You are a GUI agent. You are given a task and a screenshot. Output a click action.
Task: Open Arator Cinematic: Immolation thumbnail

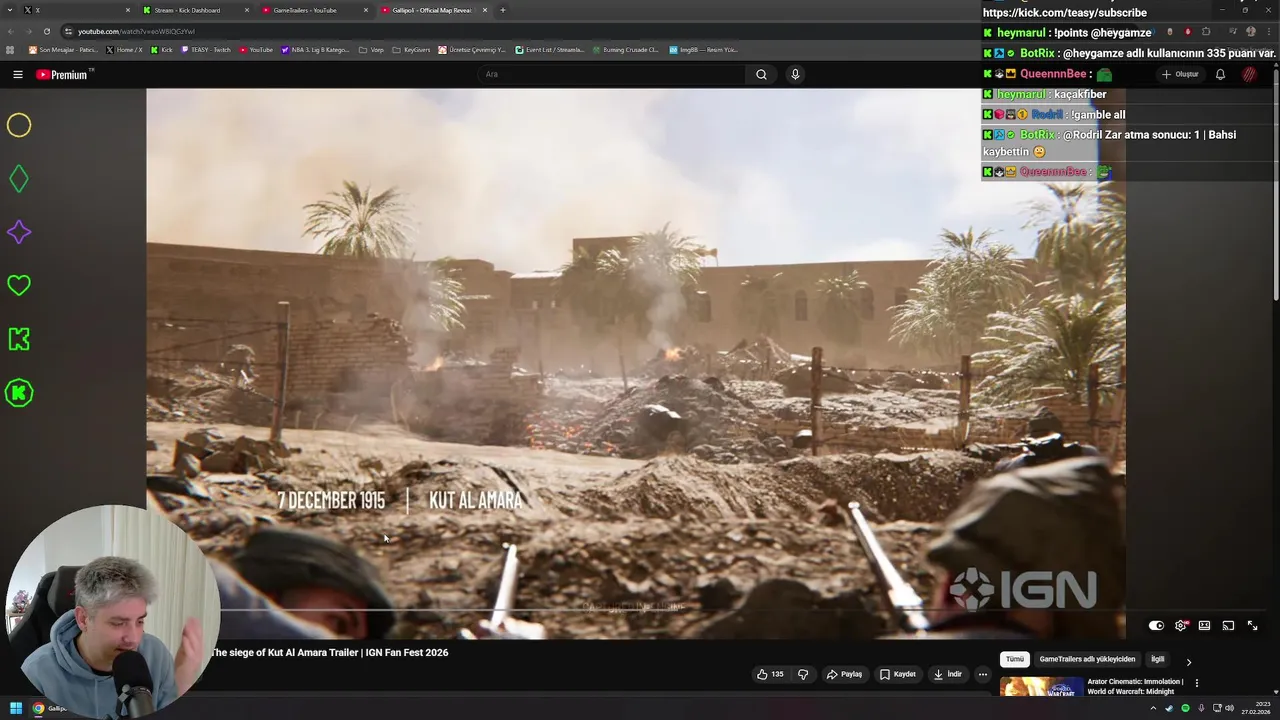point(1041,687)
